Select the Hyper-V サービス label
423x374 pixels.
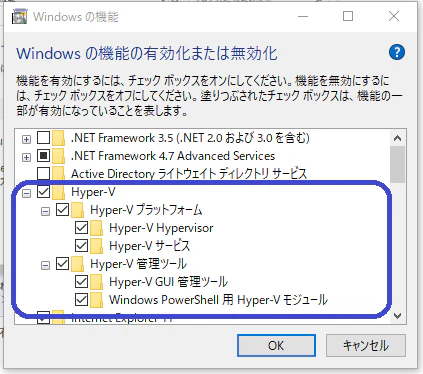tap(149, 246)
